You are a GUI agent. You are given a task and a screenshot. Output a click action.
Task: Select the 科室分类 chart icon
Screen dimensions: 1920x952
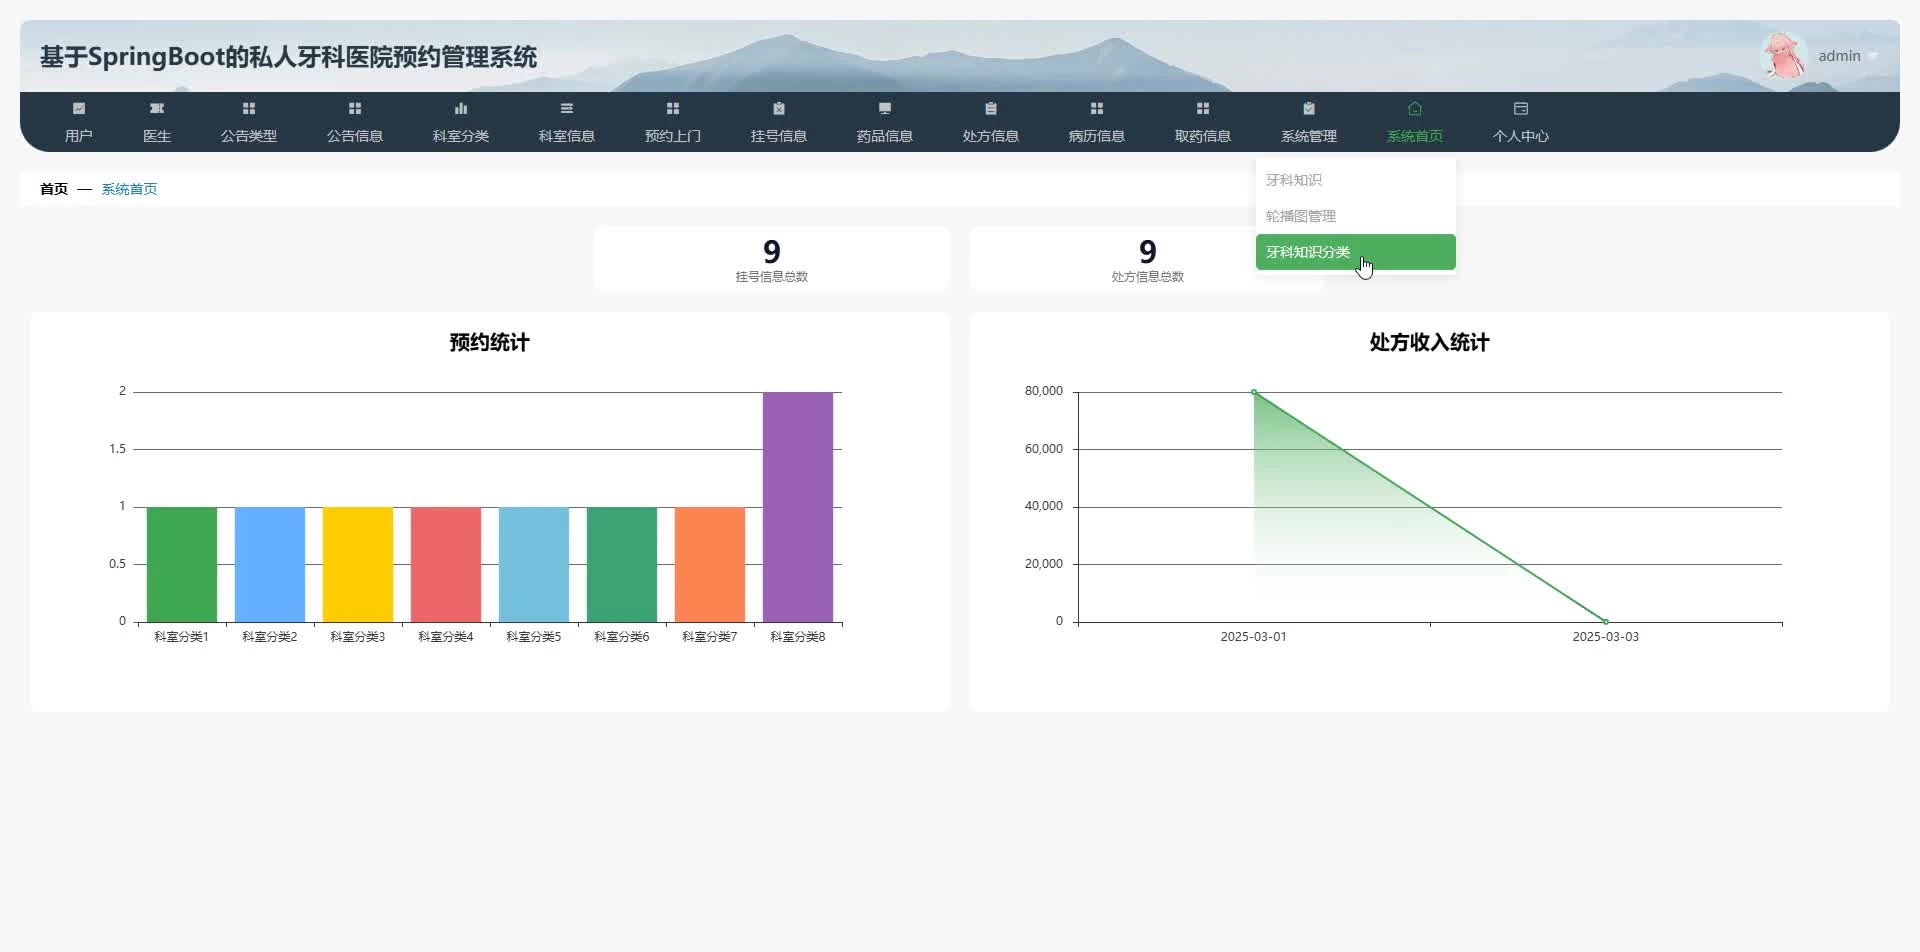tap(461, 108)
